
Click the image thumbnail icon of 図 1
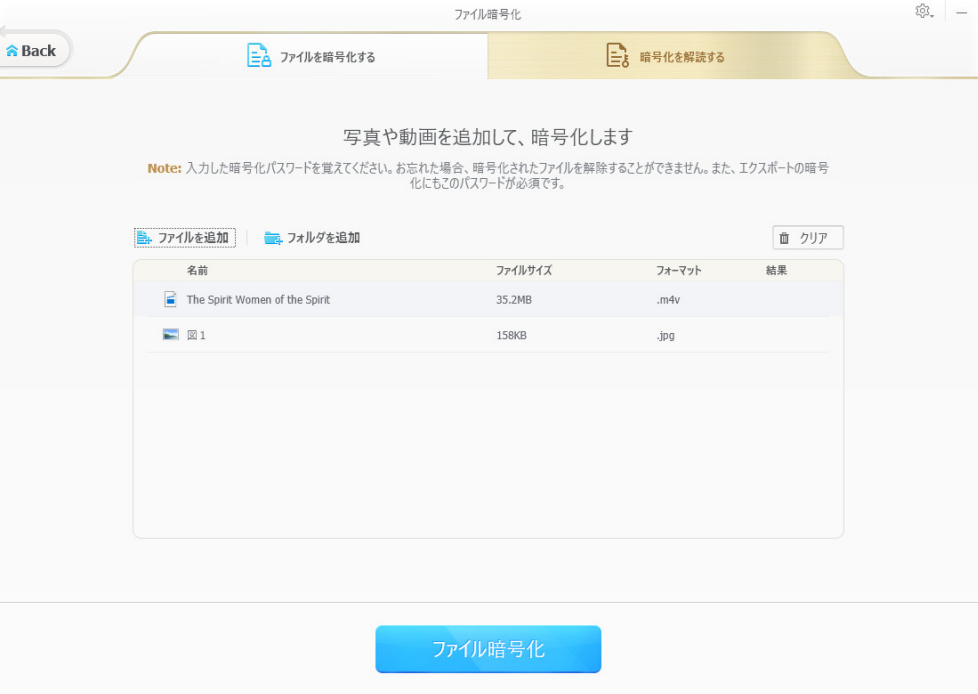pos(170,335)
